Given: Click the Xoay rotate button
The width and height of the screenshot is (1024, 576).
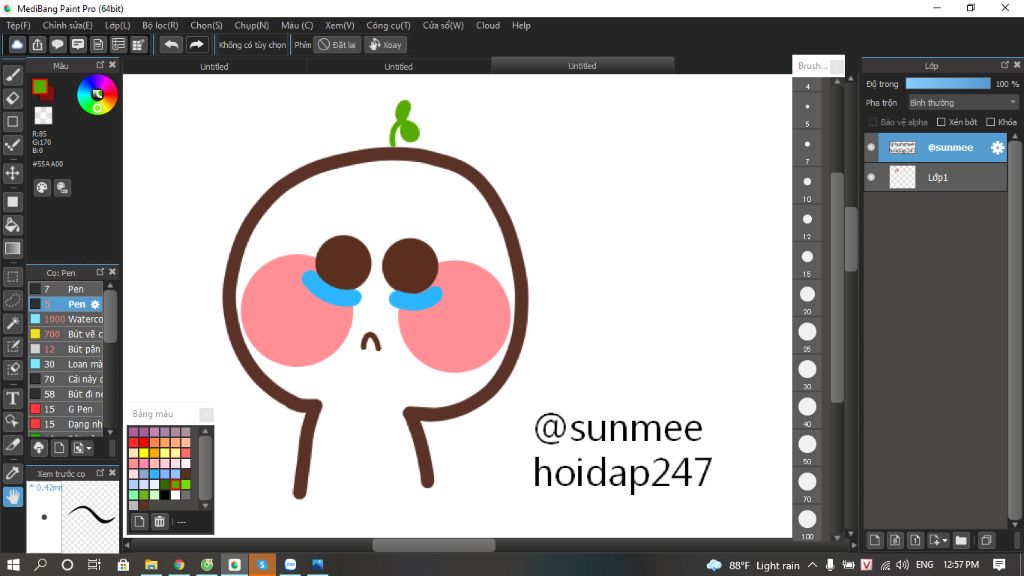Looking at the screenshot, I should (x=385, y=44).
